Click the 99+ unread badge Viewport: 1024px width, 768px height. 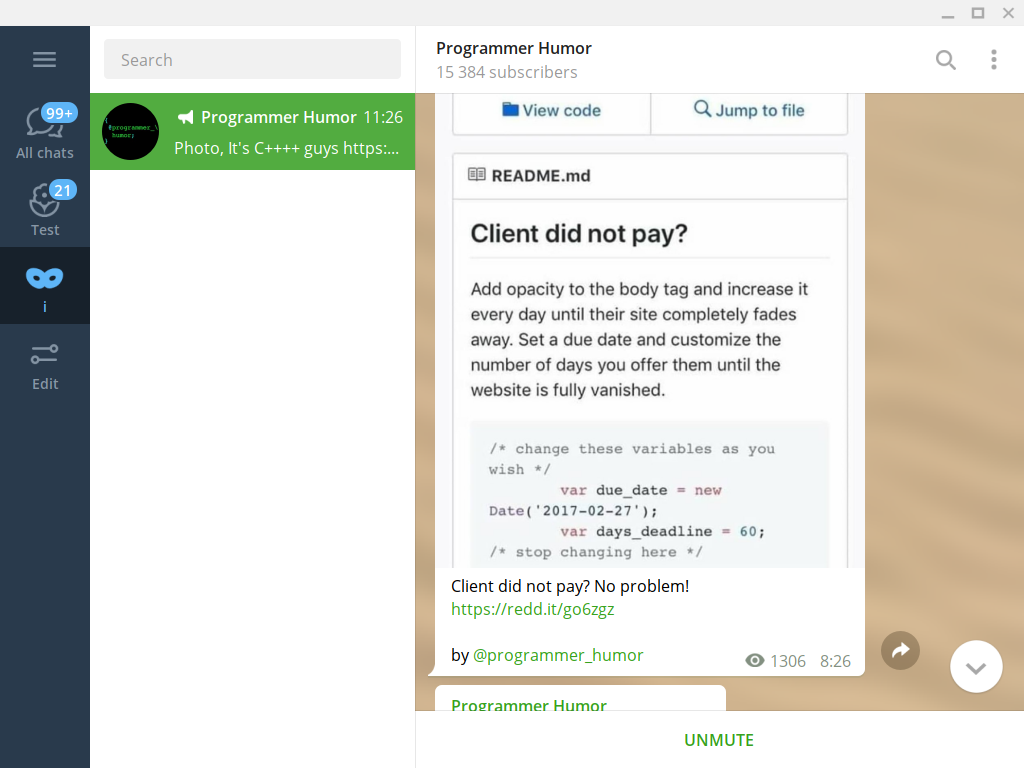(59, 113)
